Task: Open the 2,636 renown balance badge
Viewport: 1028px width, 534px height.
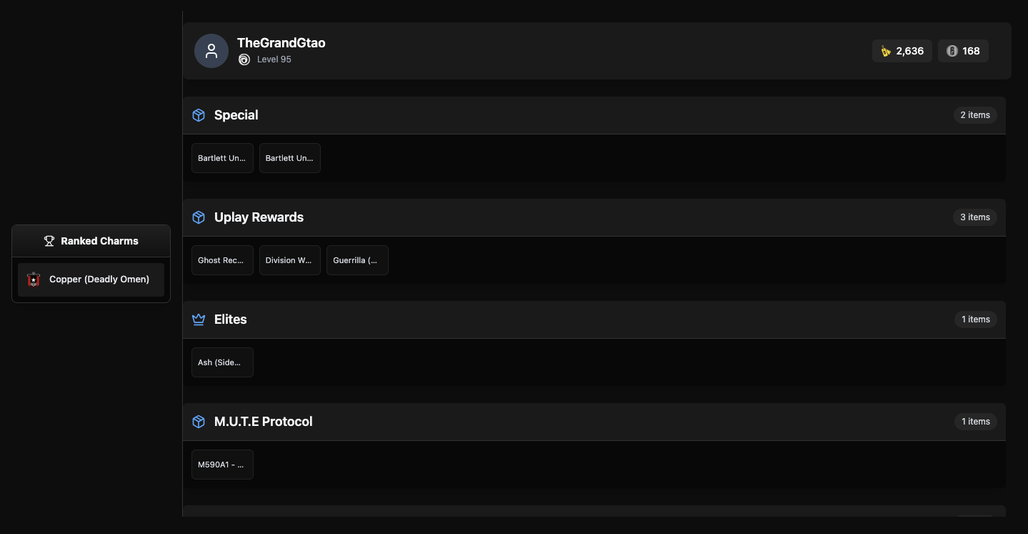Action: point(902,51)
